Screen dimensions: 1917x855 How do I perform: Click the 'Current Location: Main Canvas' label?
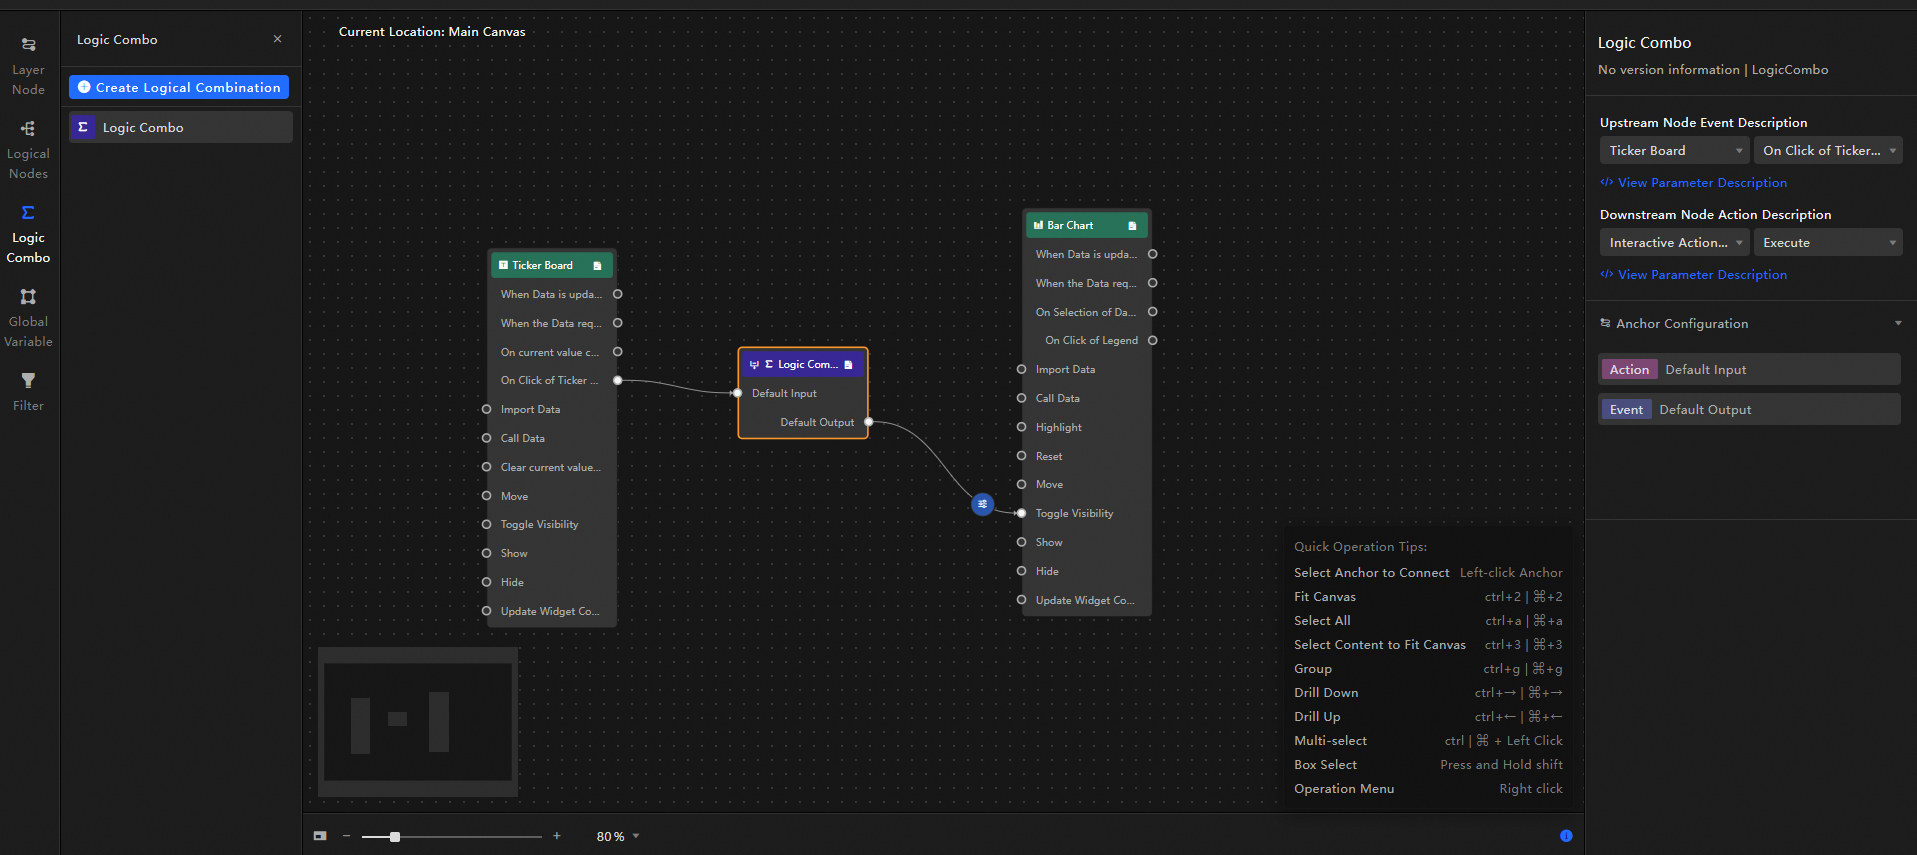432,32
